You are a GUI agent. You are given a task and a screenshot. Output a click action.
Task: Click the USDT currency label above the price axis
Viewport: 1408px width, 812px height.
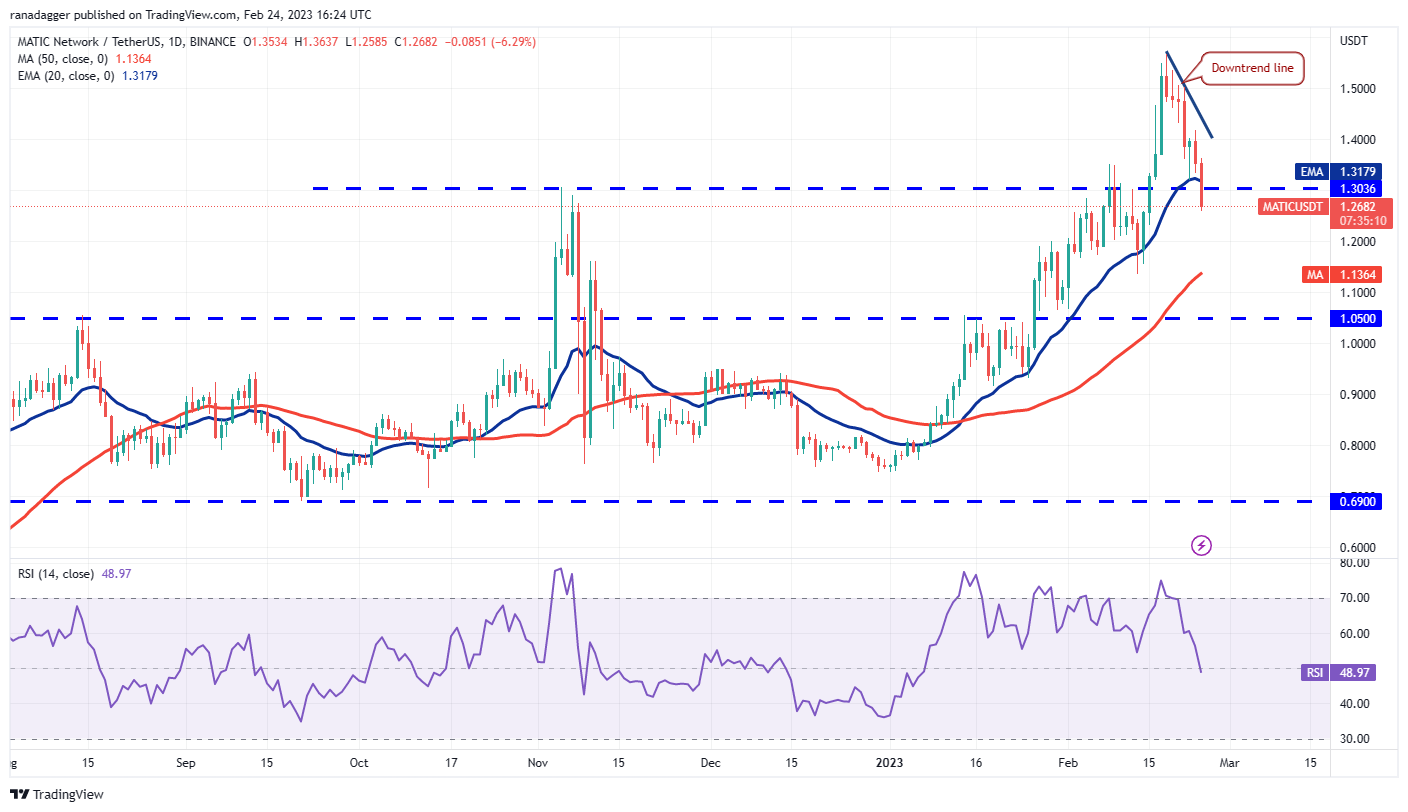(1354, 40)
